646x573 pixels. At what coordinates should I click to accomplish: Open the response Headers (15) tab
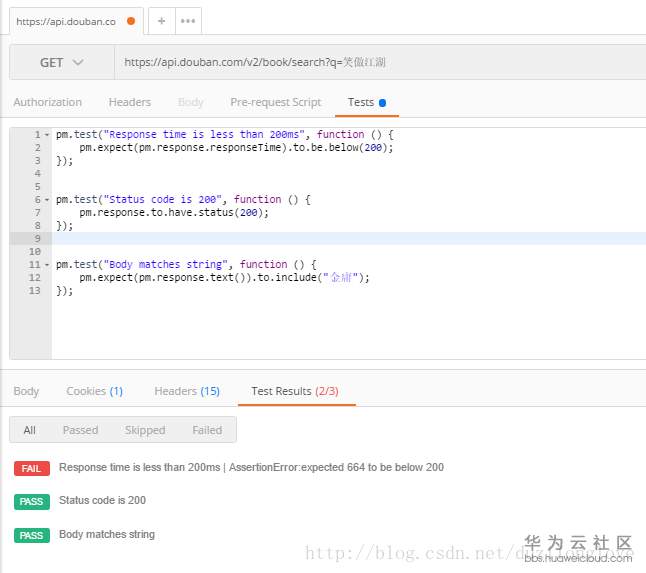187,391
